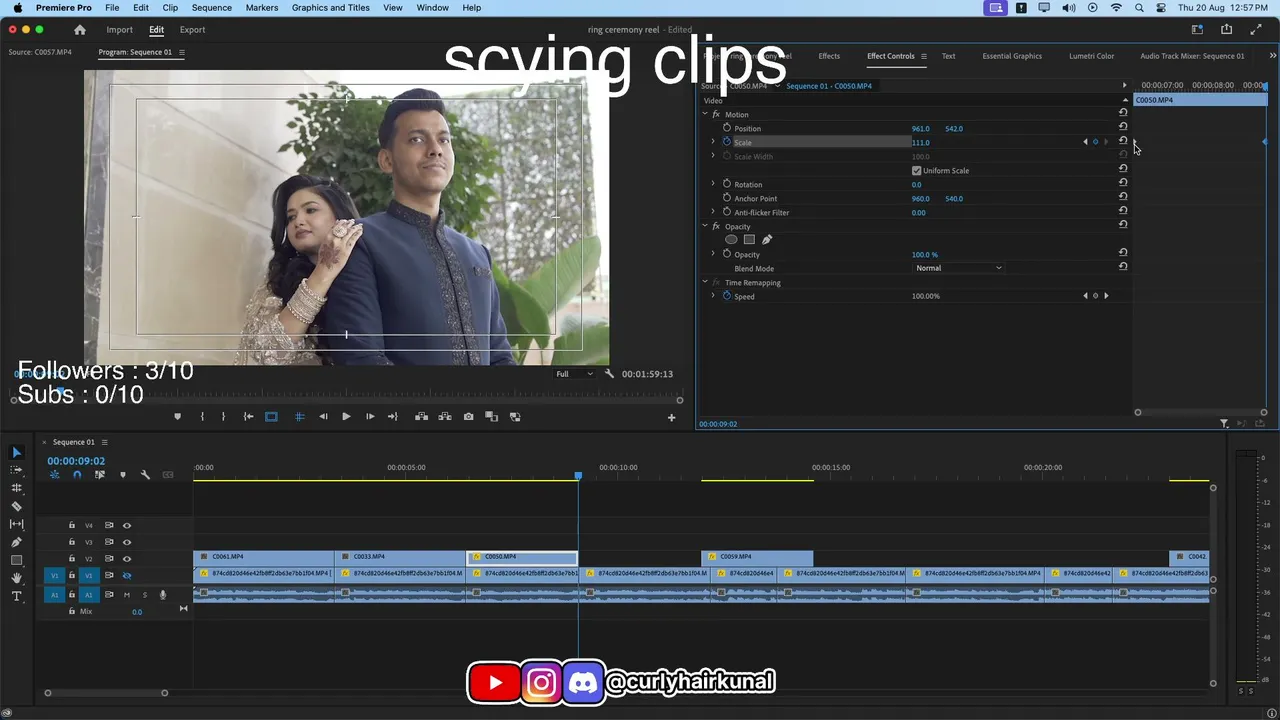Click the Extract button in Program monitor

[x=445, y=417]
